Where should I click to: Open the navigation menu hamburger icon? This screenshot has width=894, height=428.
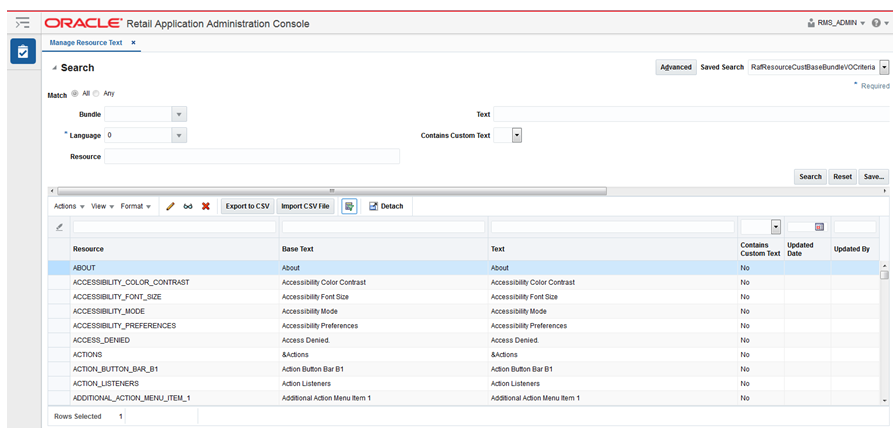click(x=22, y=23)
